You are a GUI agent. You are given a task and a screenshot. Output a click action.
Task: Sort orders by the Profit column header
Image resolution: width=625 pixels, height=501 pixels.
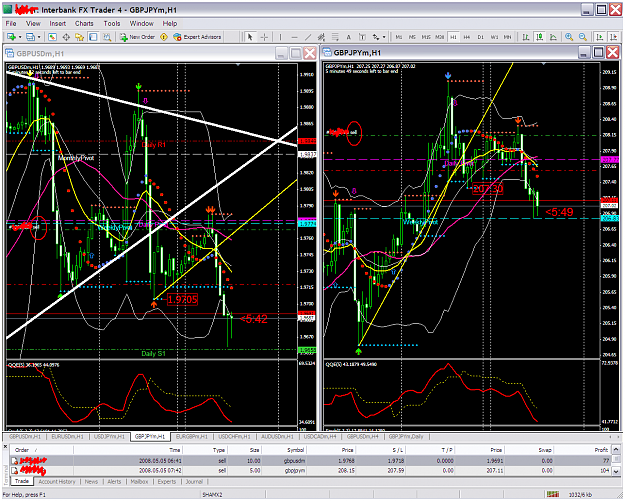coord(601,450)
